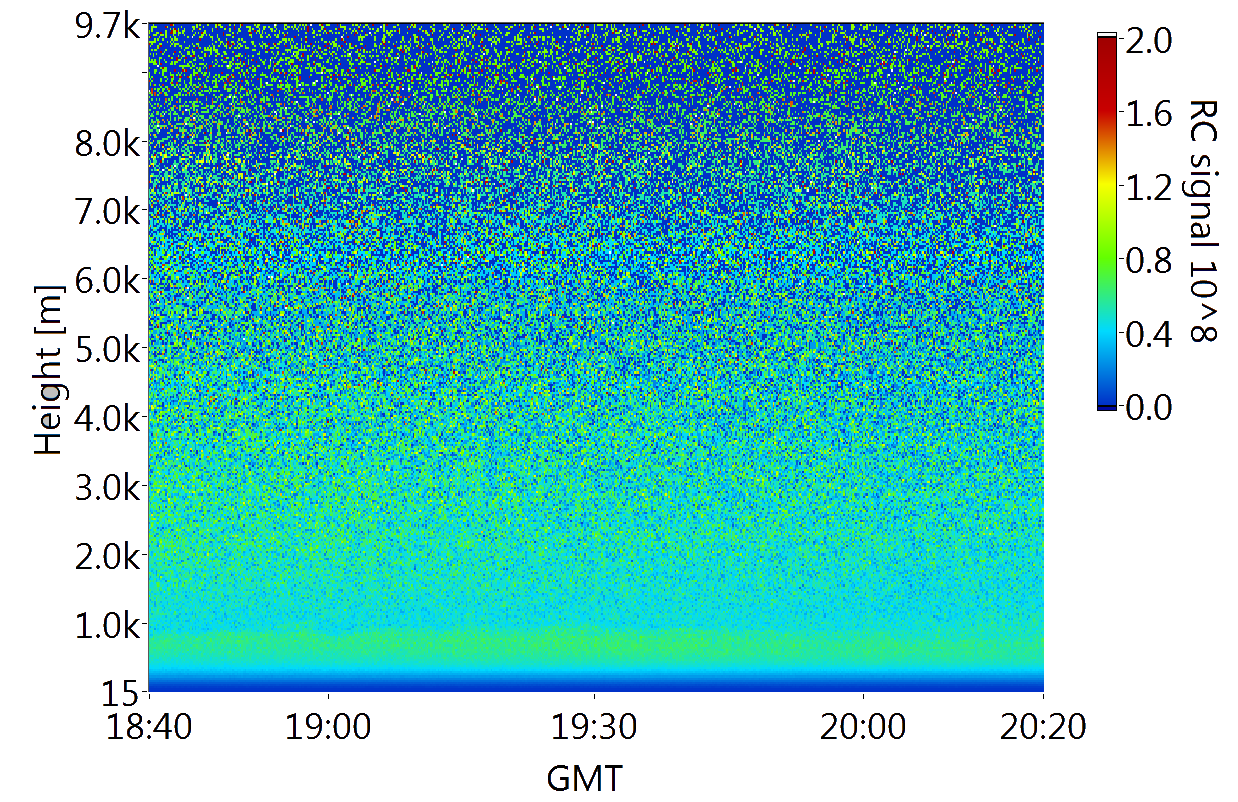Viewport: 1238px width, 802px height.
Task: Click the 0.4 colorbar scale label
Action: 1150,334
